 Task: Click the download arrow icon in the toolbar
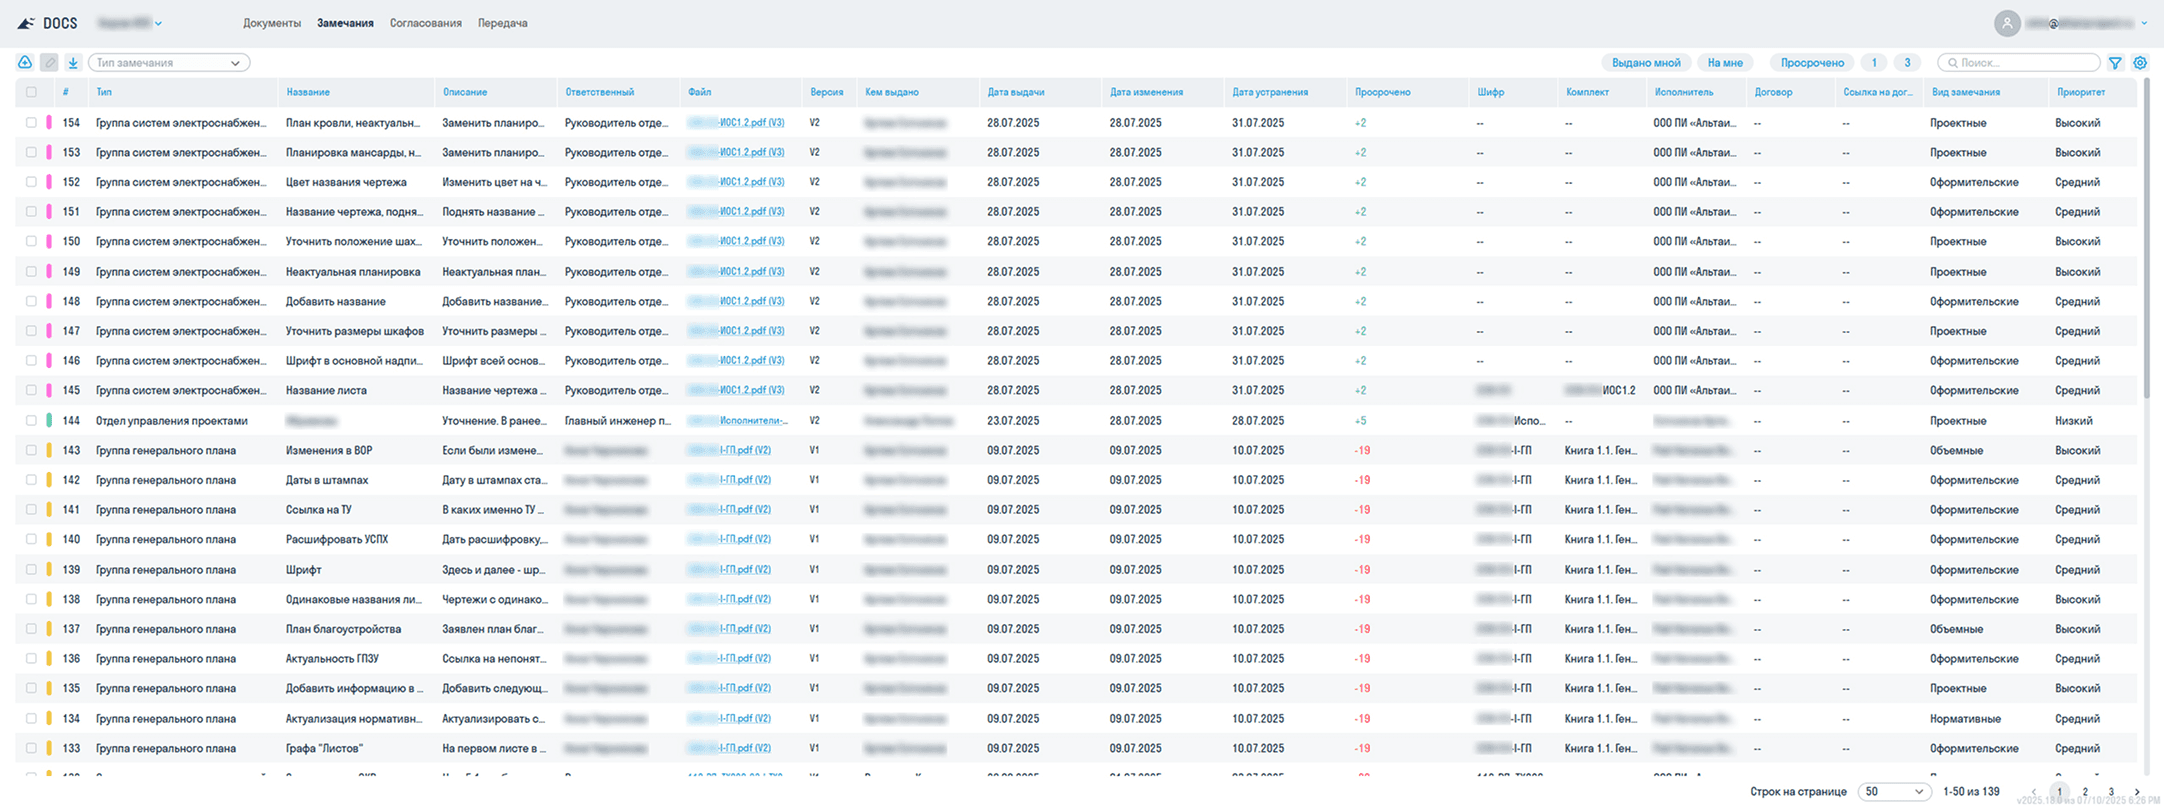[73, 62]
